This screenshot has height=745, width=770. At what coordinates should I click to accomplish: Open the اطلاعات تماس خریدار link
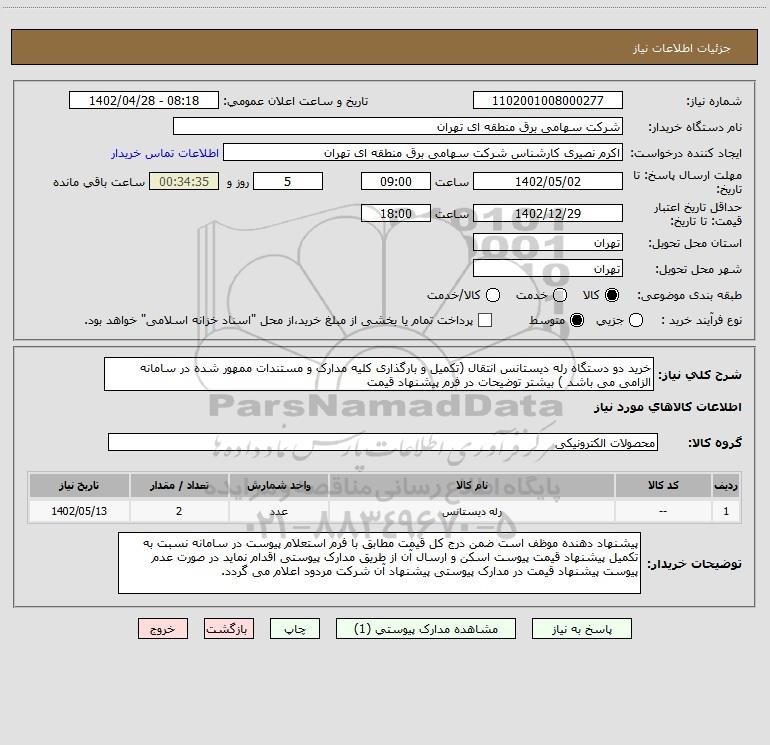click(x=165, y=153)
